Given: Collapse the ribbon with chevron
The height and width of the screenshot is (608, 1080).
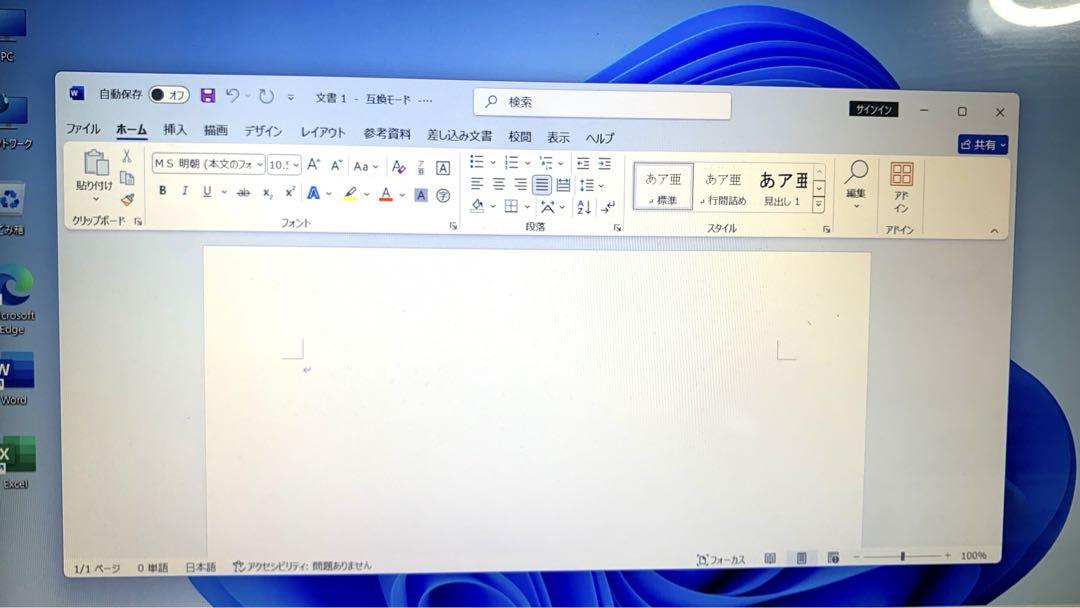Looking at the screenshot, I should click(x=994, y=231).
